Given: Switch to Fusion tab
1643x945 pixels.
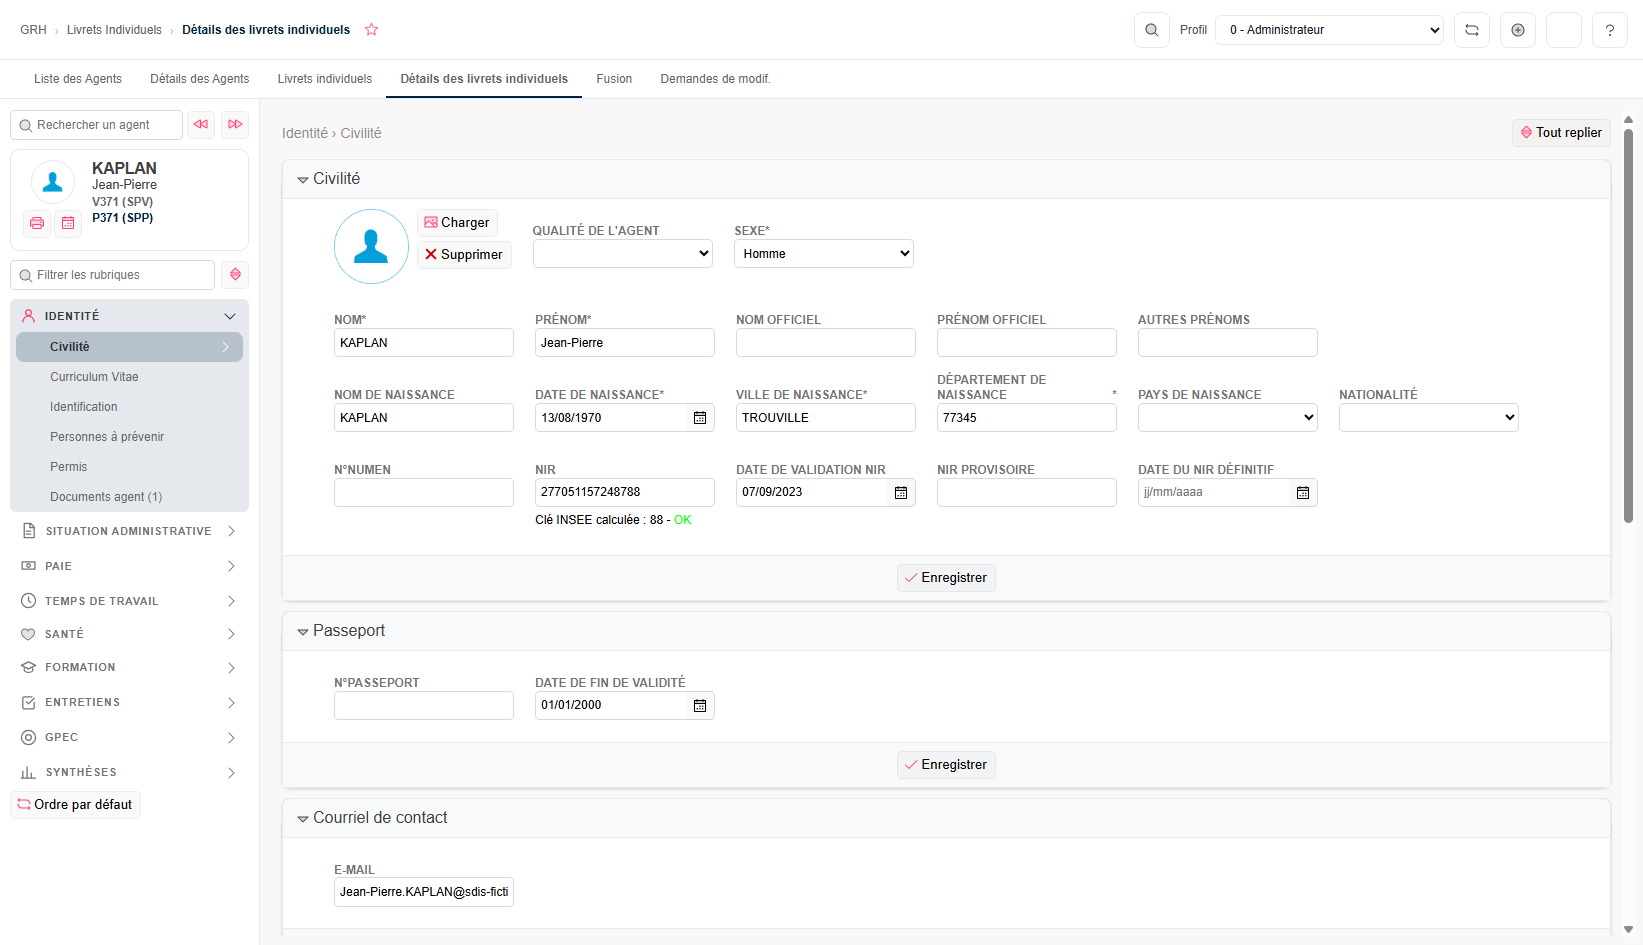Looking at the screenshot, I should 614,79.
